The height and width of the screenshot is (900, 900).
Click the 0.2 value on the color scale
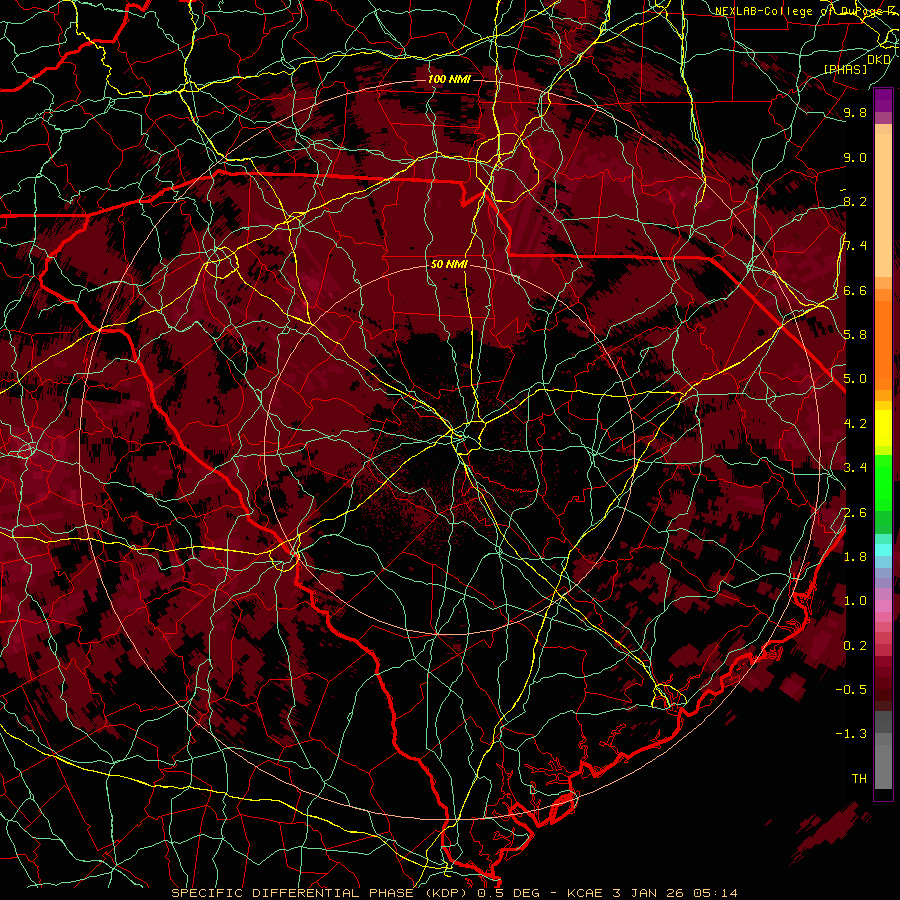[x=855, y=646]
